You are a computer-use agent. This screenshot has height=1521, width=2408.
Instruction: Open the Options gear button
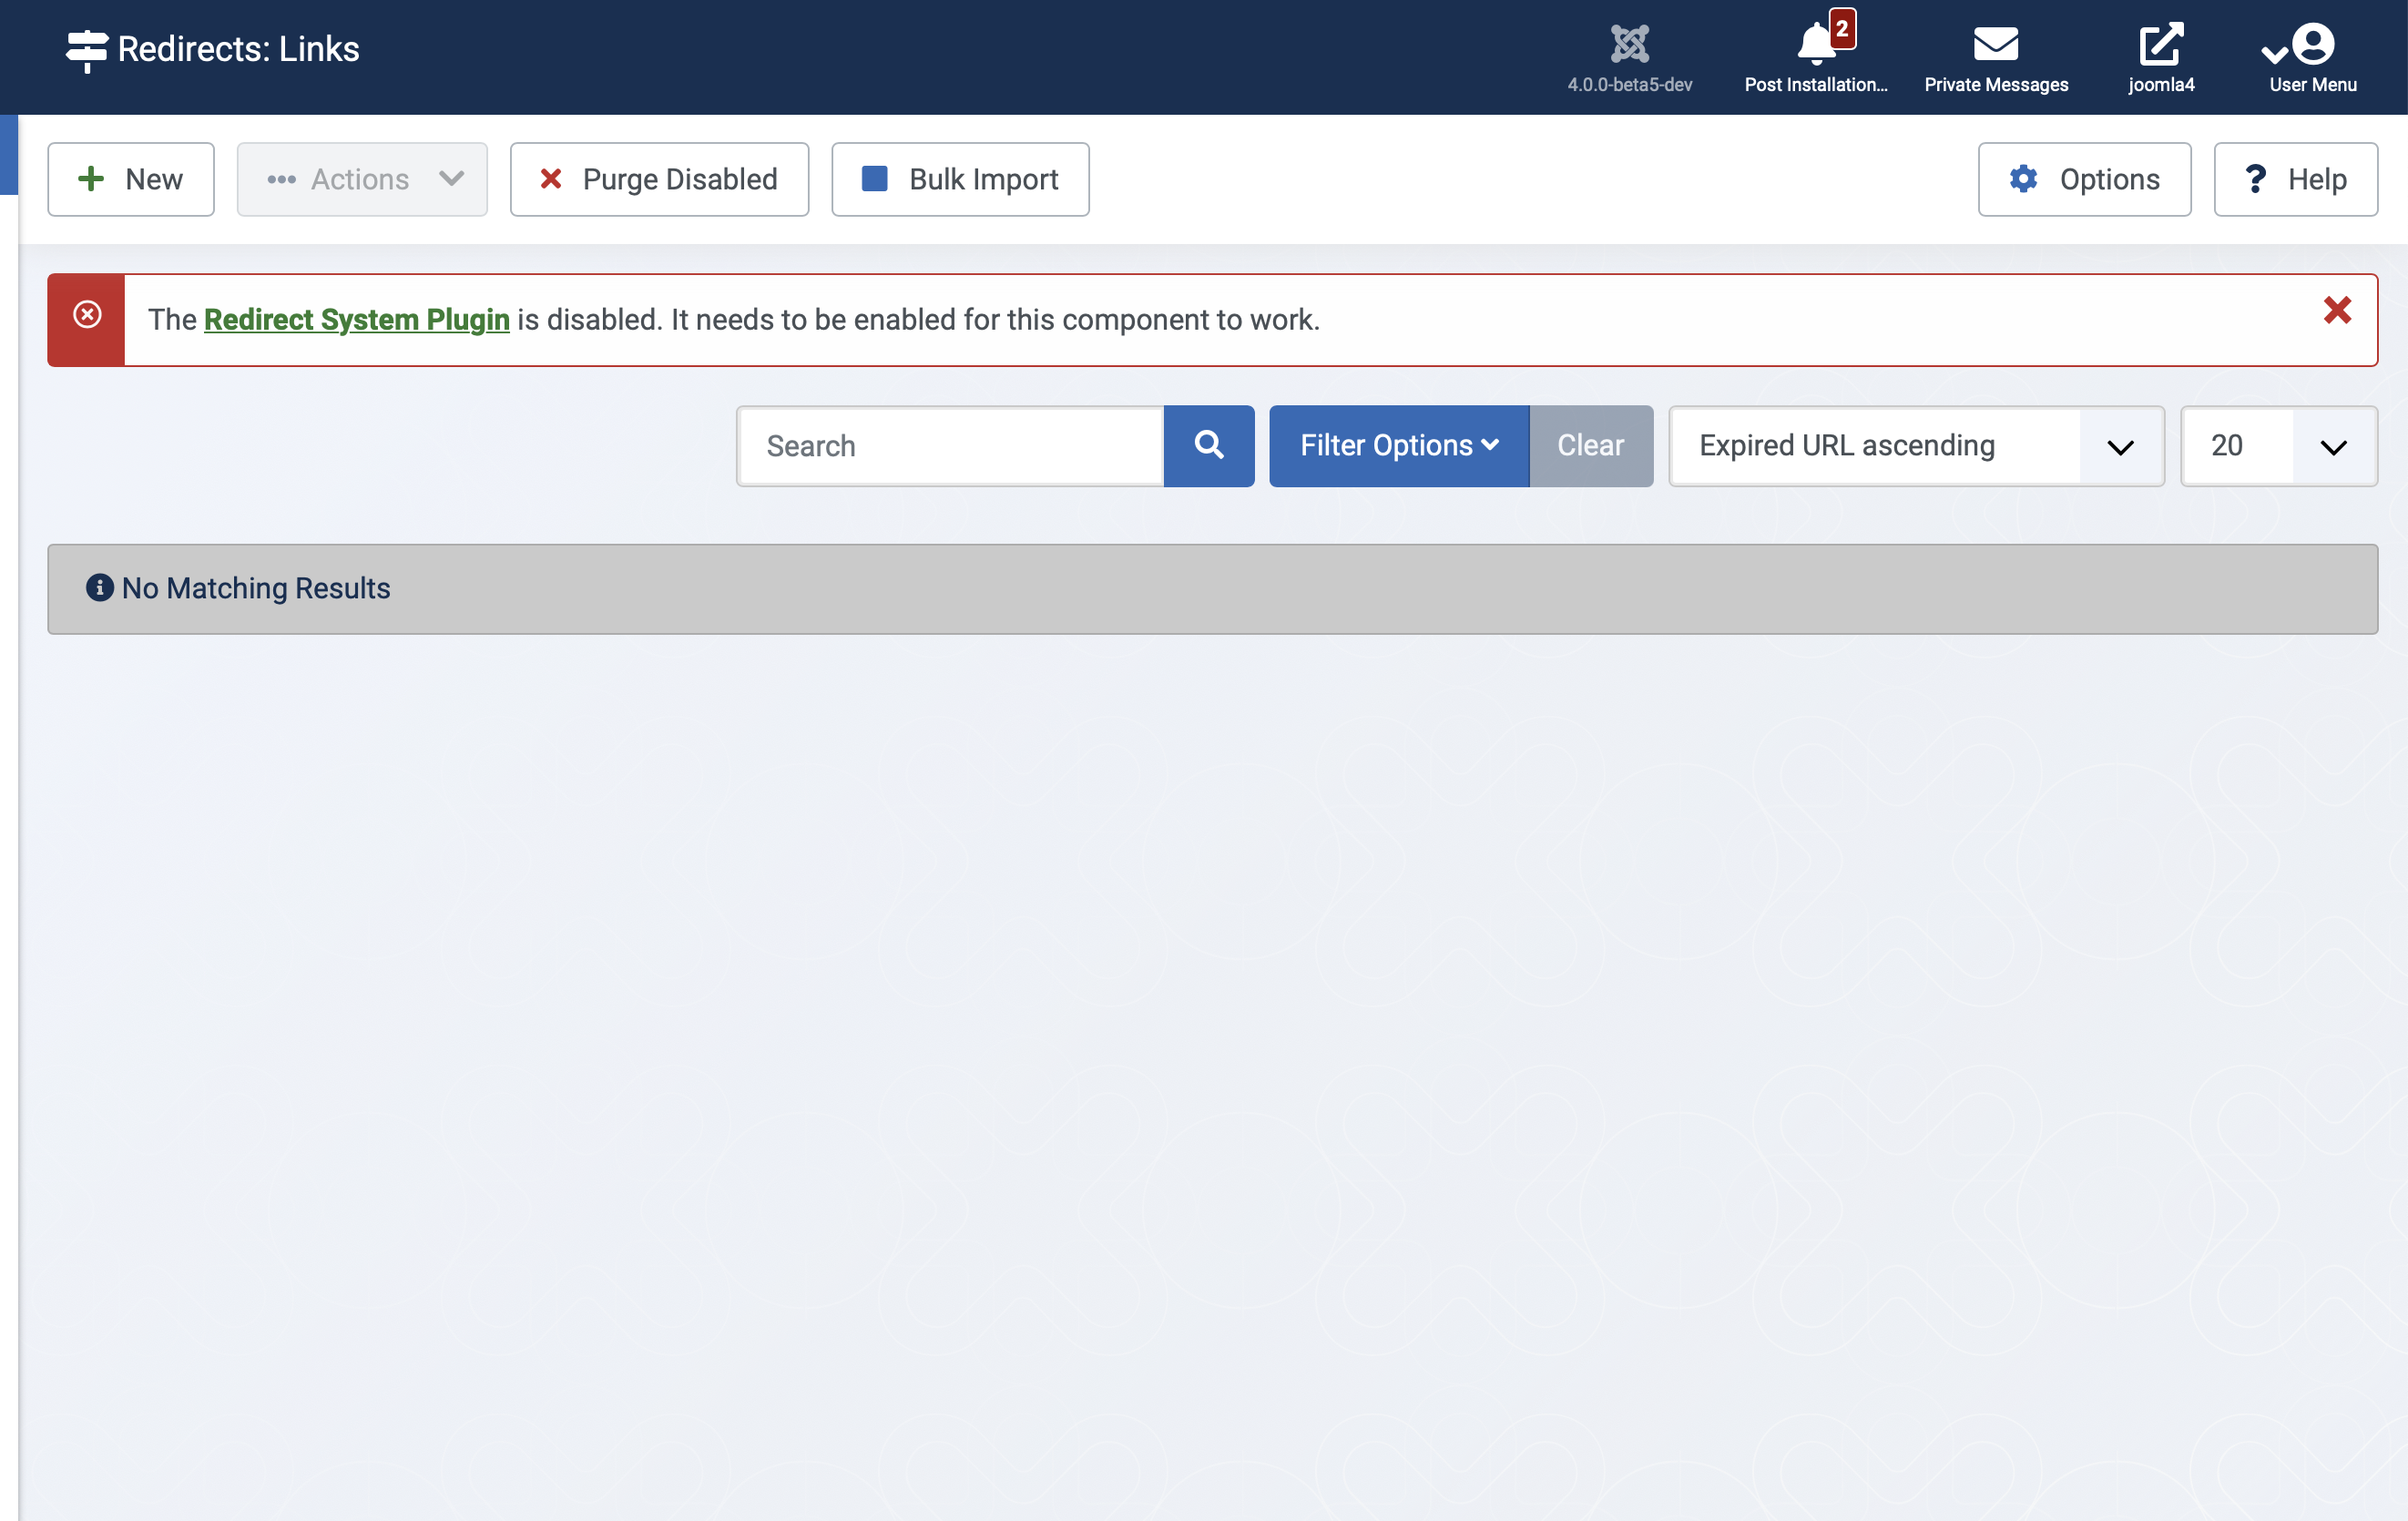coord(2084,179)
